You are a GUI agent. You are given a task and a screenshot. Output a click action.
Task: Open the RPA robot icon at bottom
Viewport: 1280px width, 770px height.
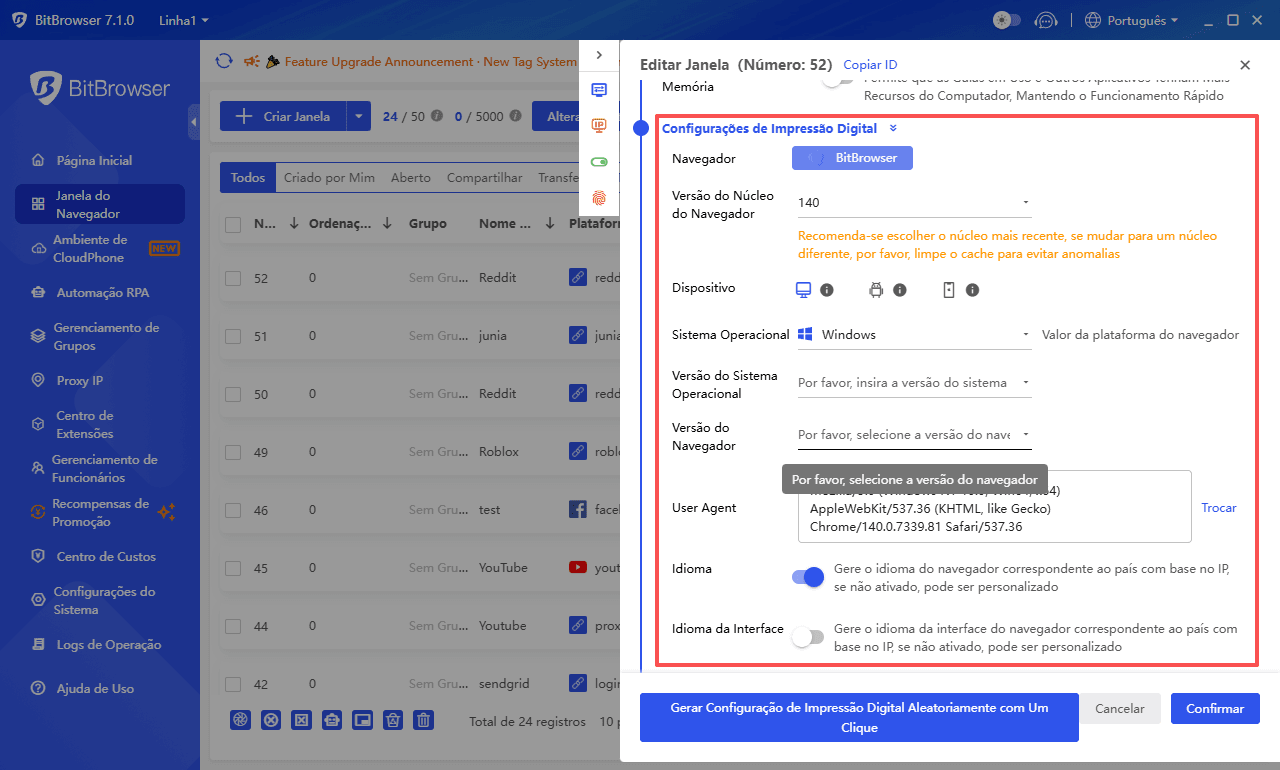pos(332,719)
